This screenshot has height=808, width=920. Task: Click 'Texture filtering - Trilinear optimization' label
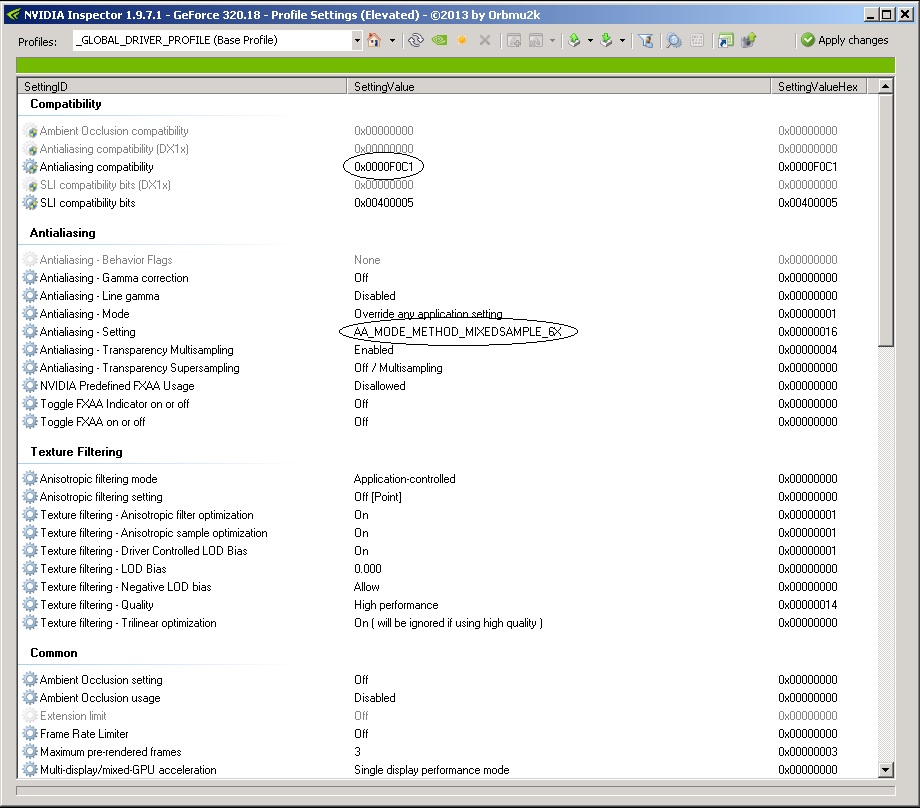(128, 623)
